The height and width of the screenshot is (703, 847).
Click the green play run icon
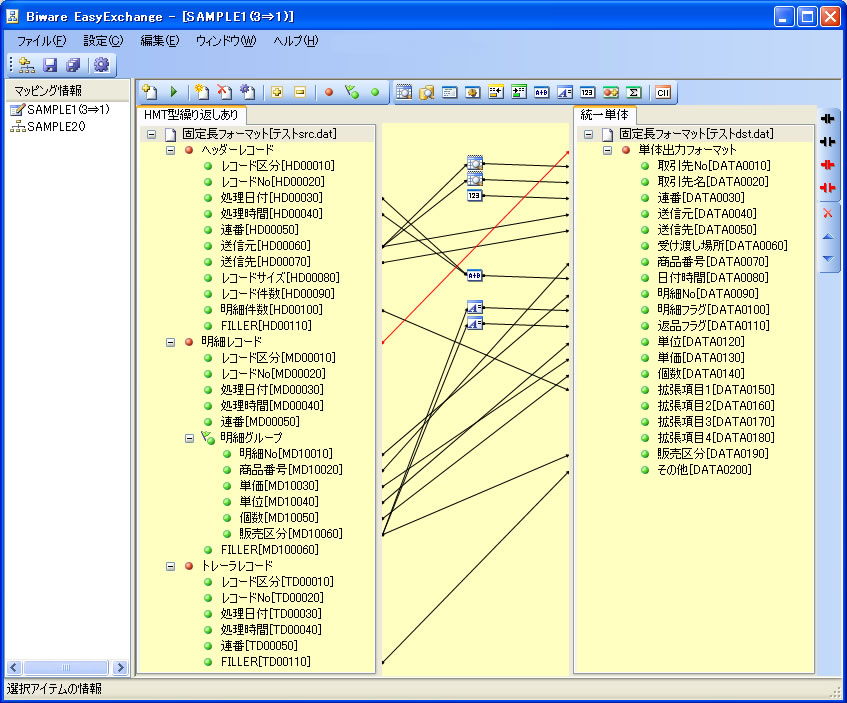coord(173,92)
